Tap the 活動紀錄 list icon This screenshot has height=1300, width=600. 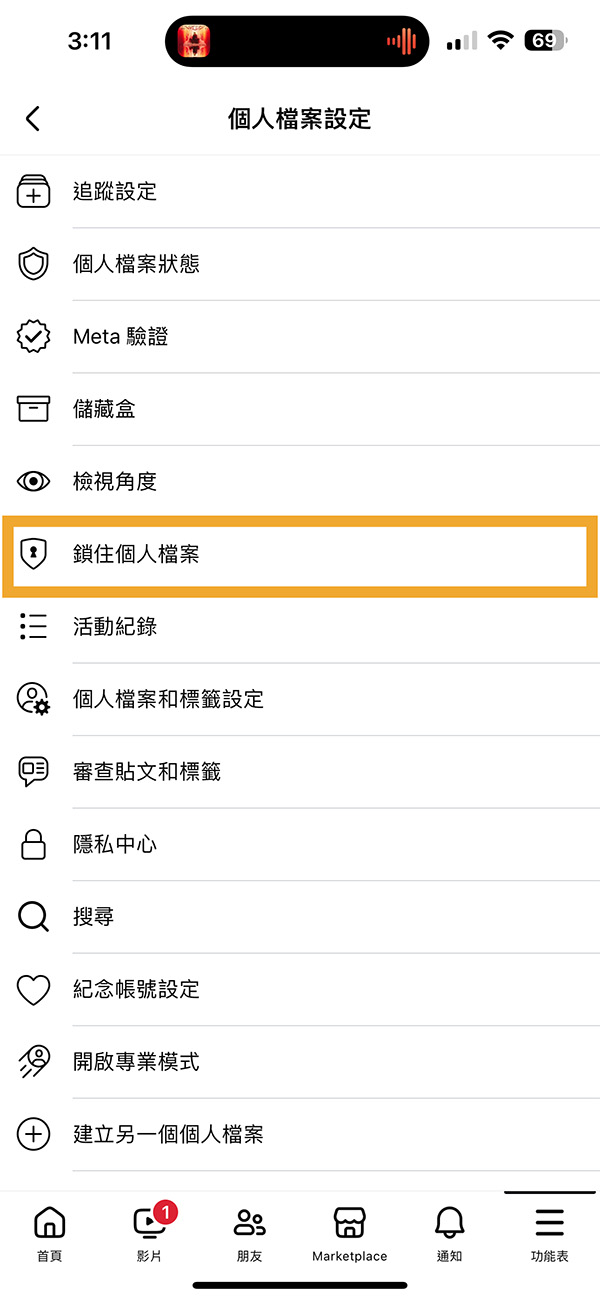(x=33, y=626)
